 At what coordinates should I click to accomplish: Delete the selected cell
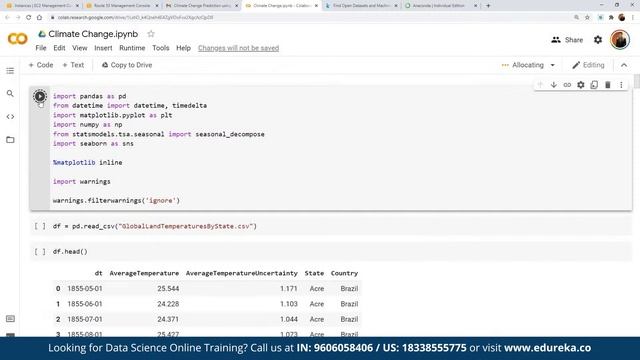(607, 85)
